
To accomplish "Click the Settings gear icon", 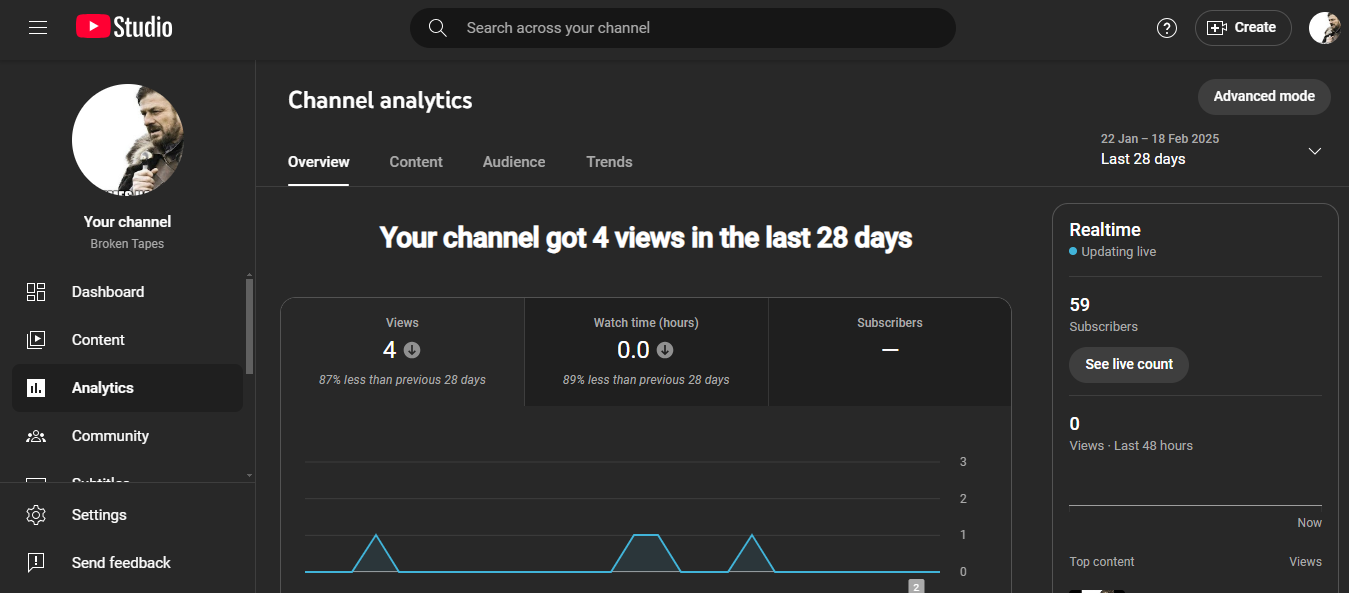I will [36, 515].
